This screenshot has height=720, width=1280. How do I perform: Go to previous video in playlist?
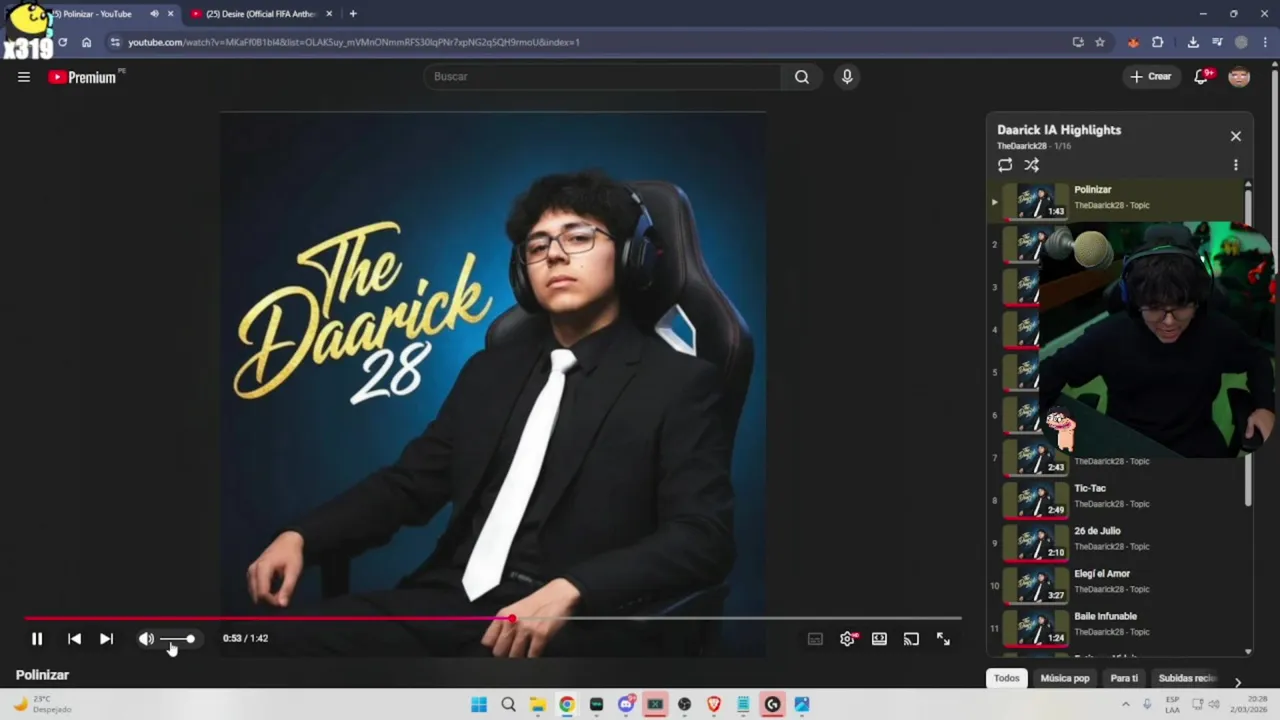tap(74, 639)
